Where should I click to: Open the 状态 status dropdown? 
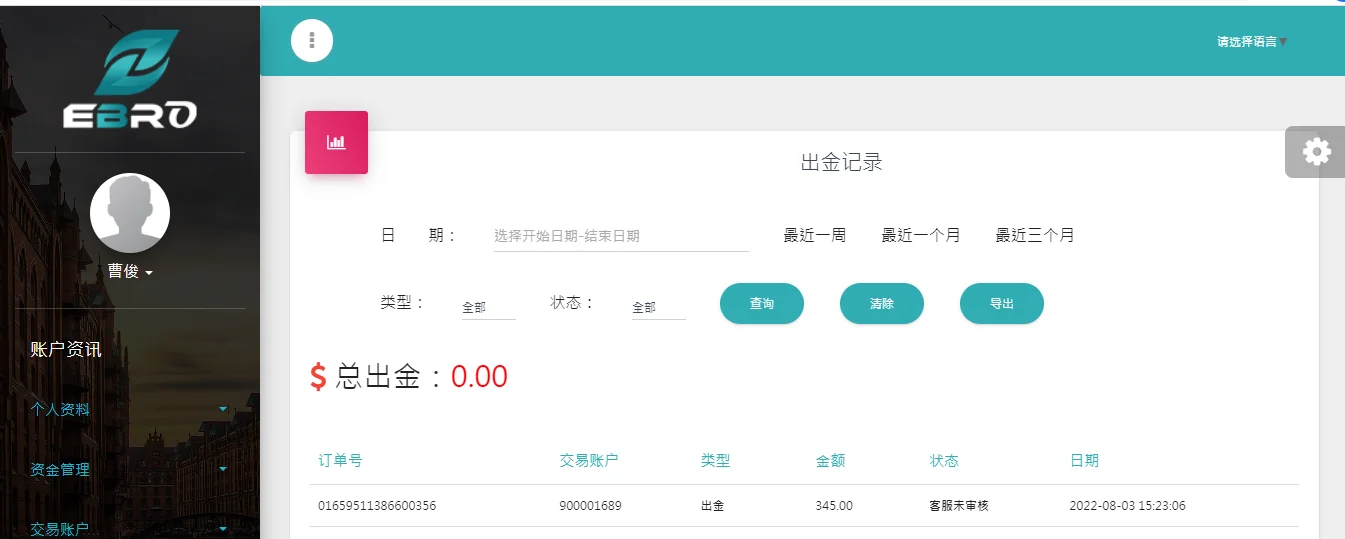coord(658,308)
